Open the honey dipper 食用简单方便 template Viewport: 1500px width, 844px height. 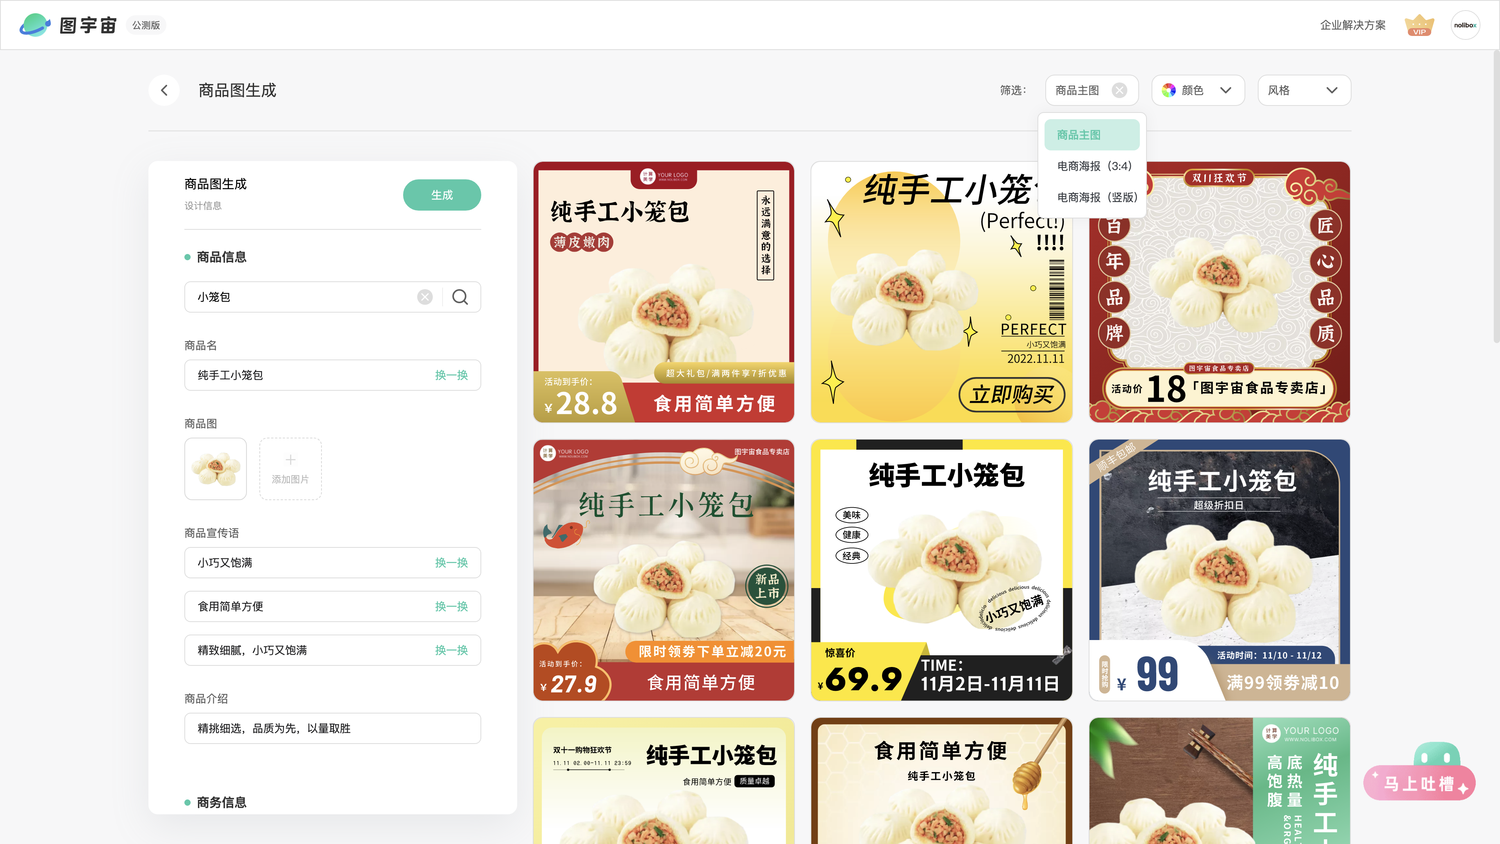[x=942, y=781]
